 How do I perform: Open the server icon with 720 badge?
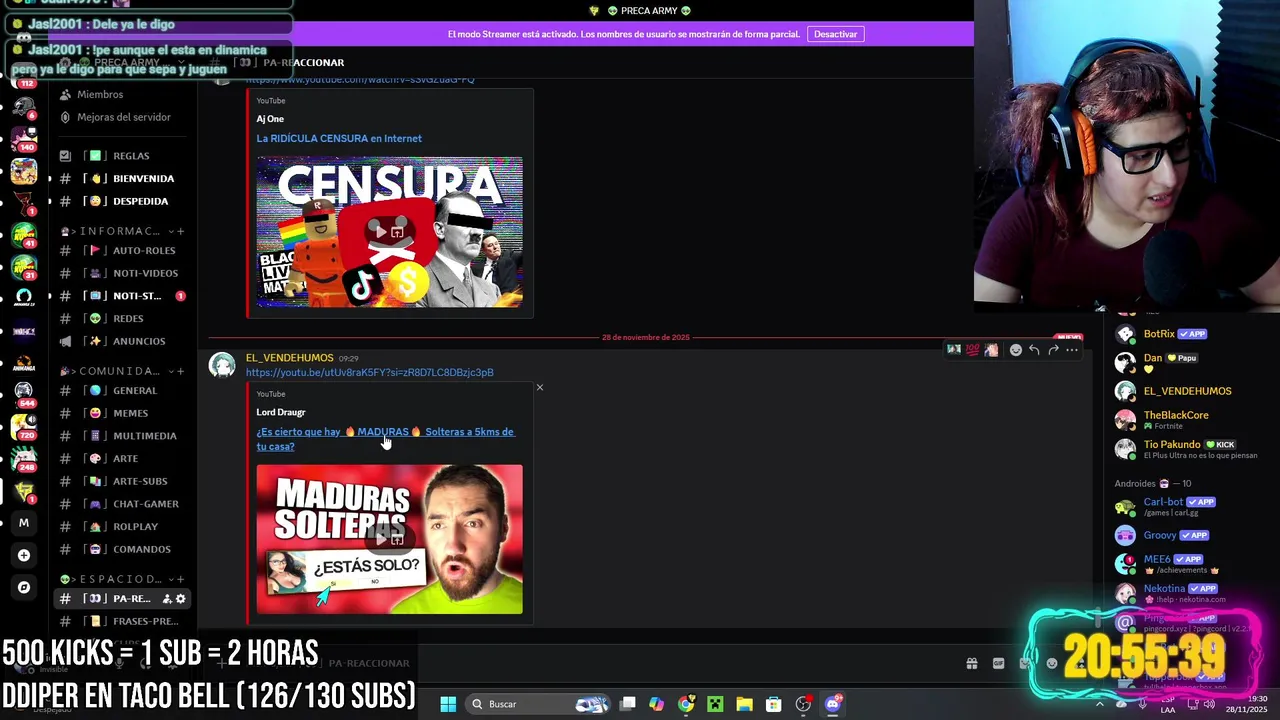(x=24, y=426)
